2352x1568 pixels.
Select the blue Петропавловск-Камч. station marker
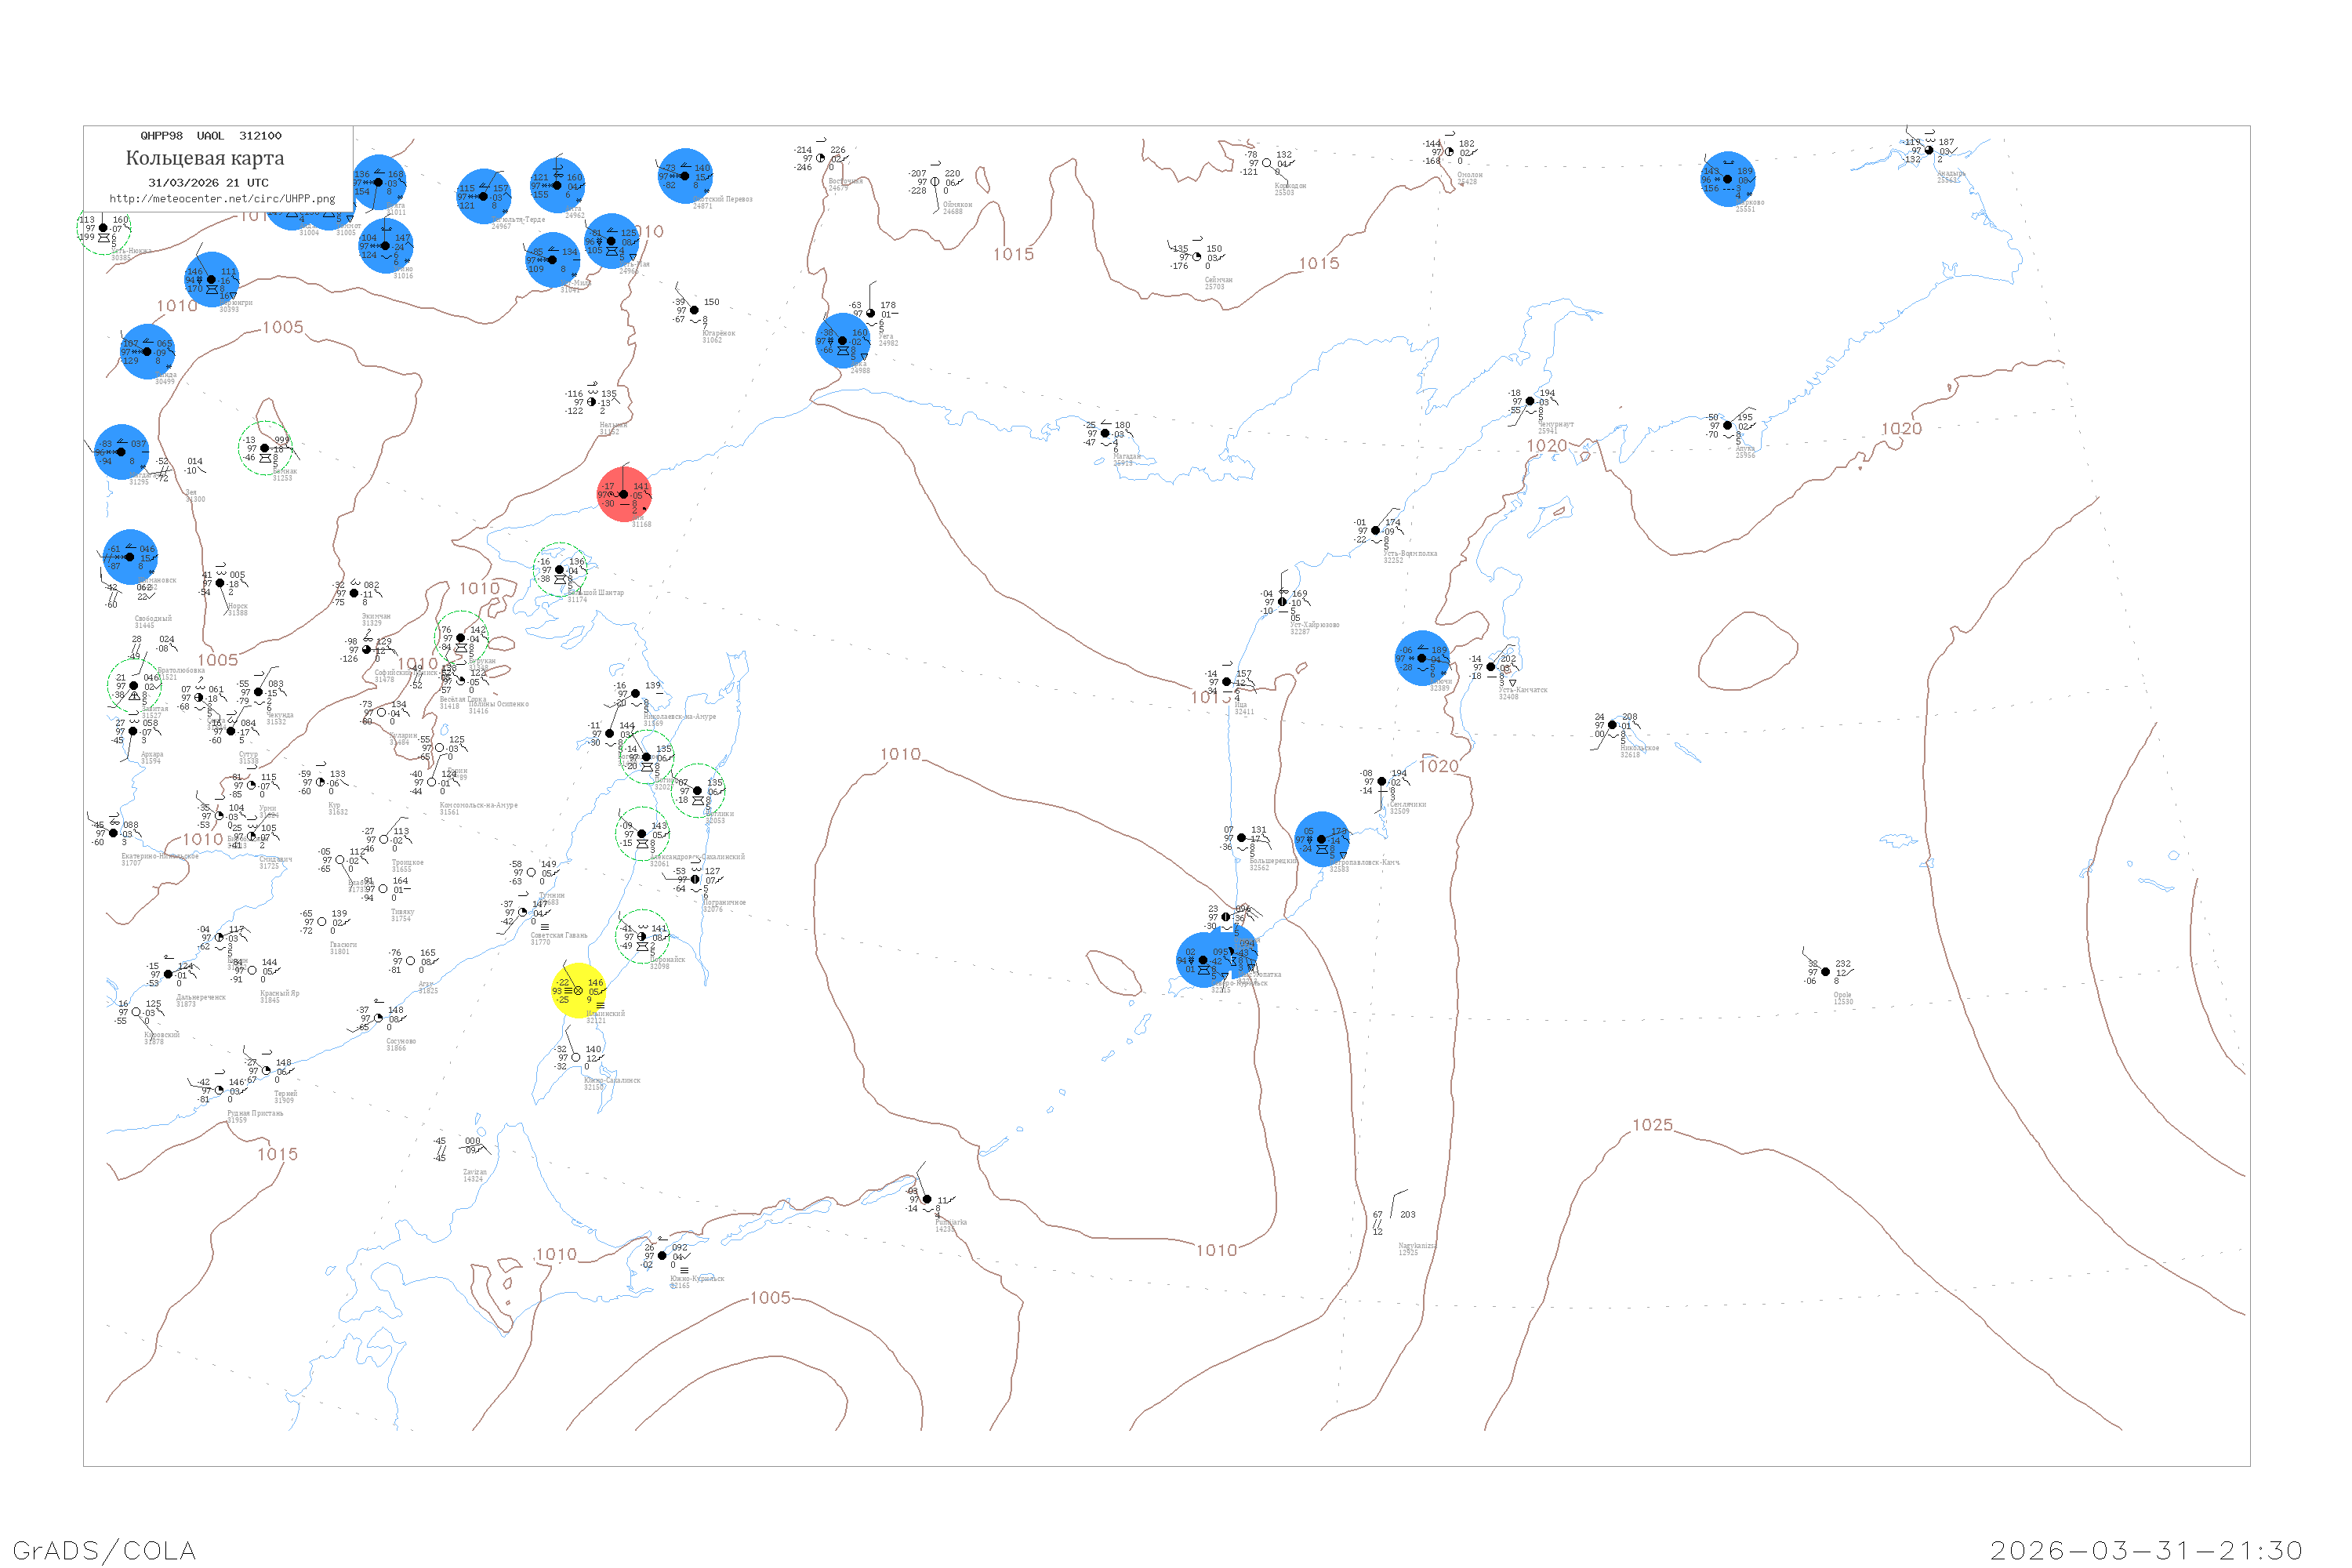pyautogui.click(x=1322, y=840)
